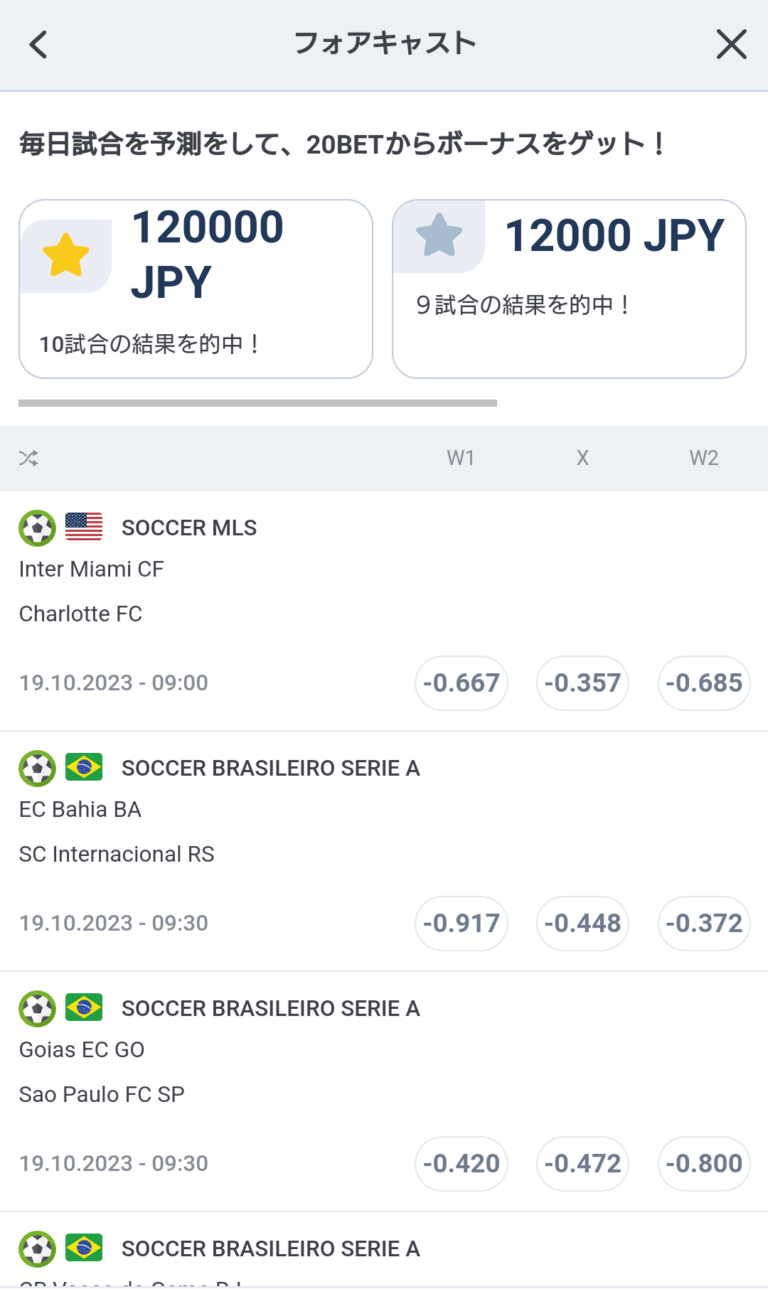Close the forecast panel with the X icon
This screenshot has width=768, height=1289.
click(x=731, y=44)
